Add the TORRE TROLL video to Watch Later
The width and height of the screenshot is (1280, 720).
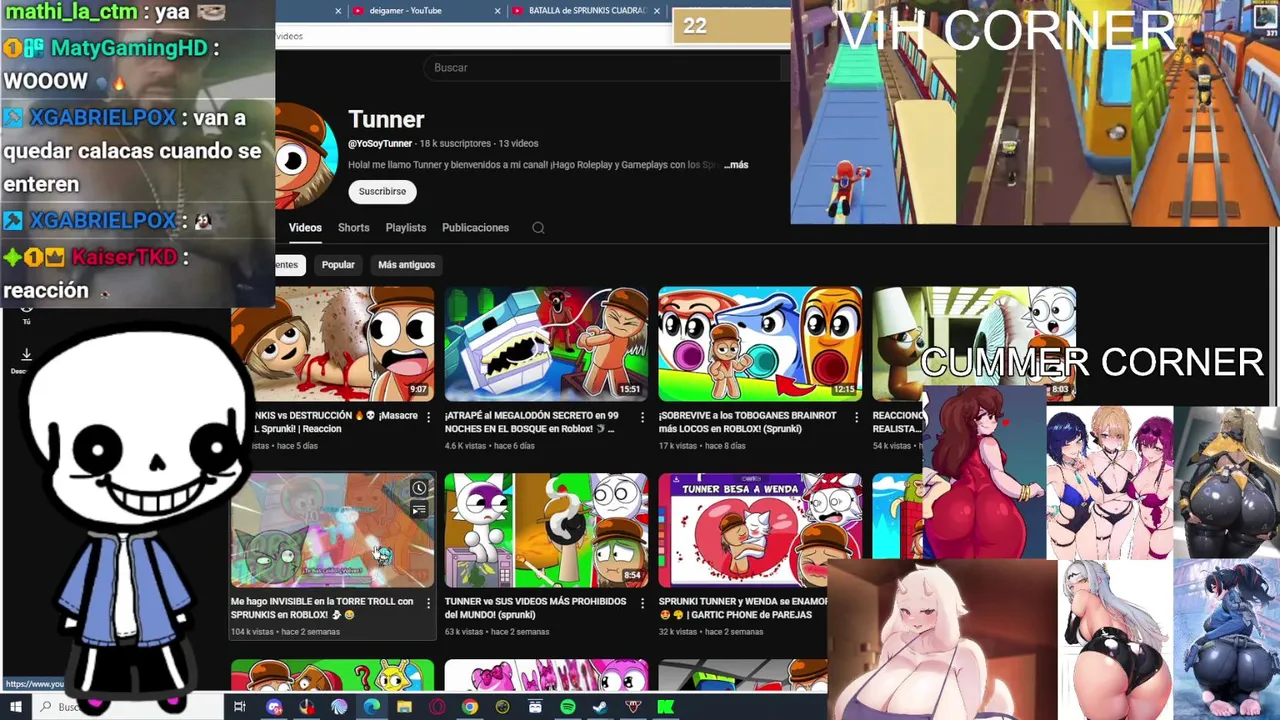[x=419, y=488]
